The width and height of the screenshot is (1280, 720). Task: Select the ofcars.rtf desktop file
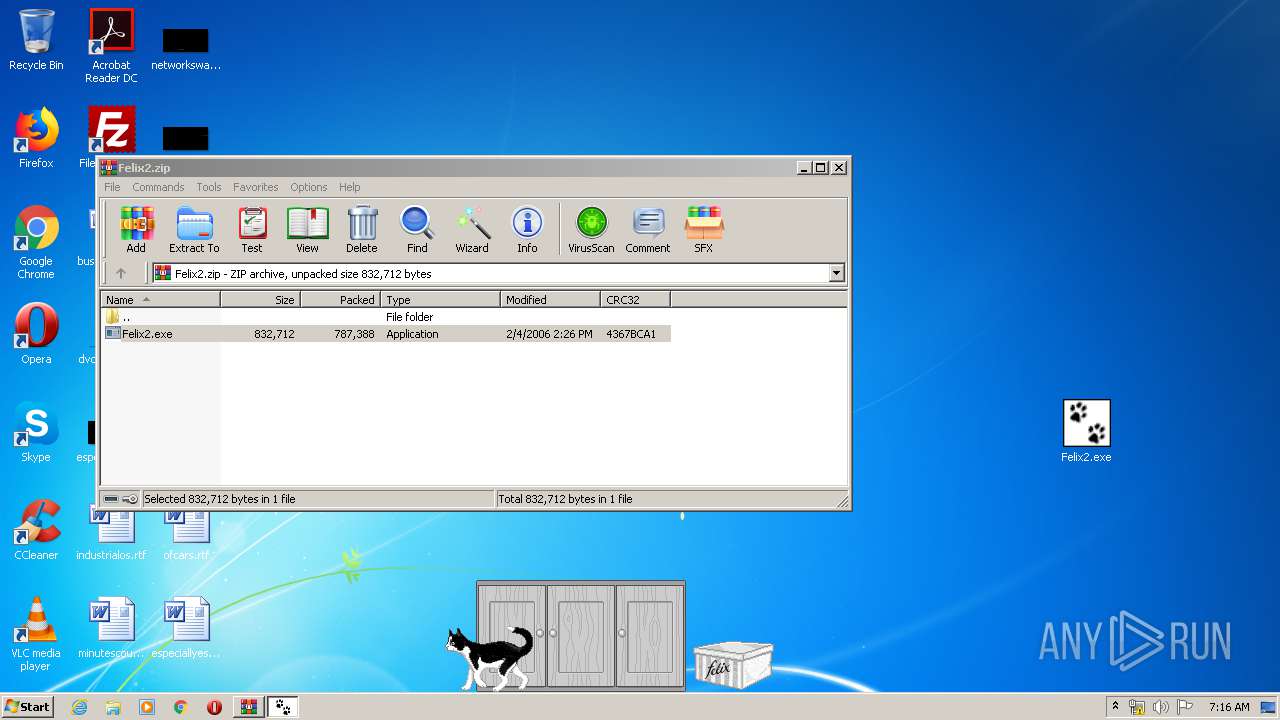point(186,536)
